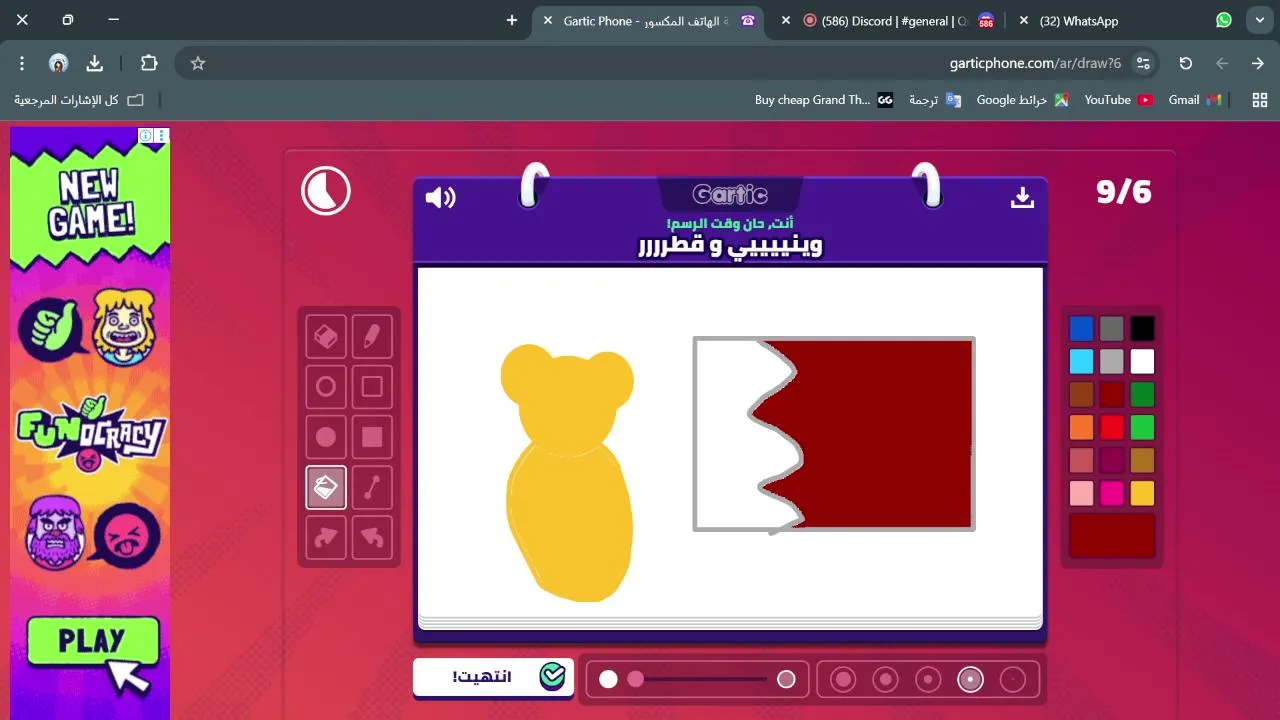Image resolution: width=1280 pixels, height=720 pixels.
Task: Select the second largest brush thickness
Action: pyautogui.click(x=885, y=680)
